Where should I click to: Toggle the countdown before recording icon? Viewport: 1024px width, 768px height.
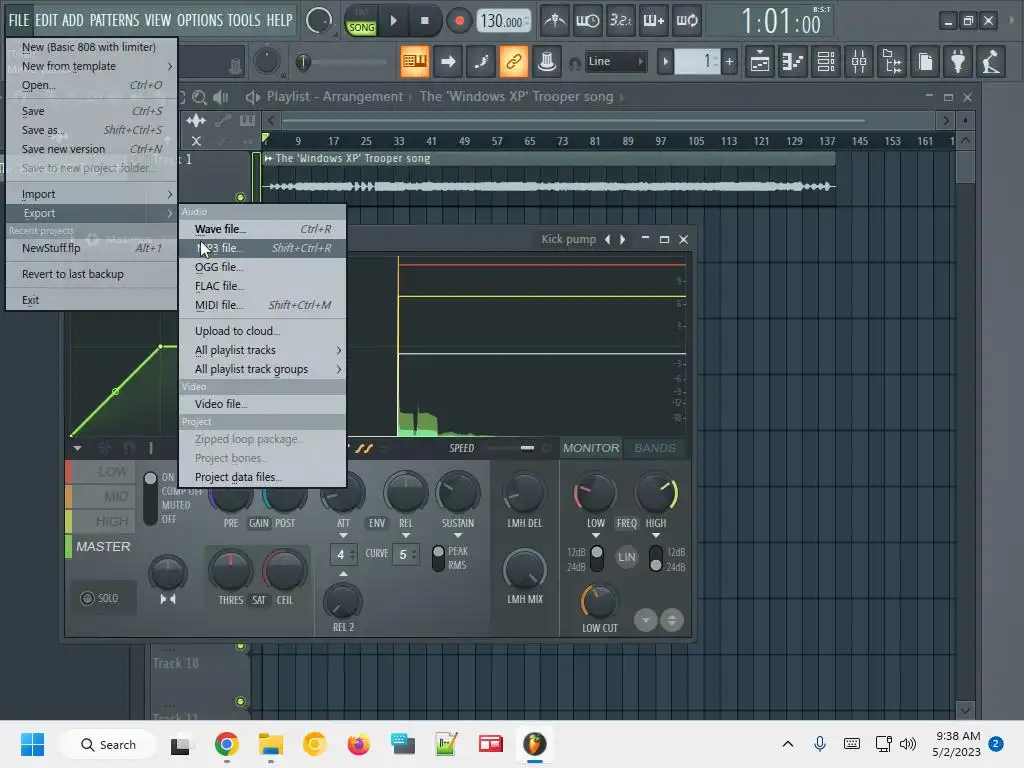[x=620, y=21]
